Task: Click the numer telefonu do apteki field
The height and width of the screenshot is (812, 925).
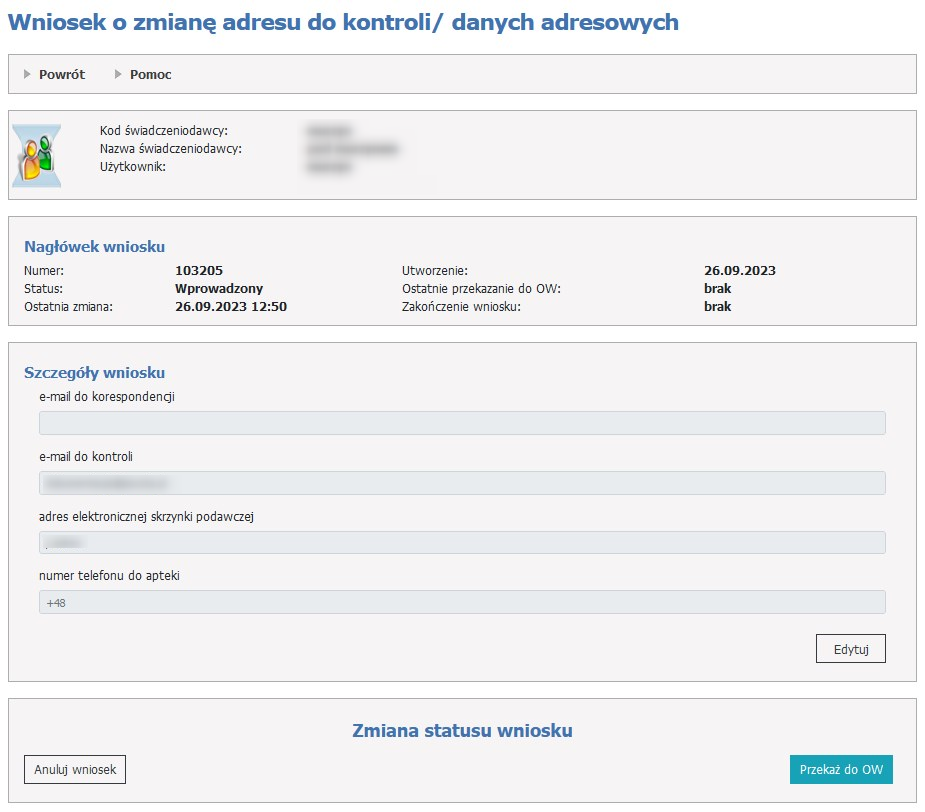Action: [462, 602]
